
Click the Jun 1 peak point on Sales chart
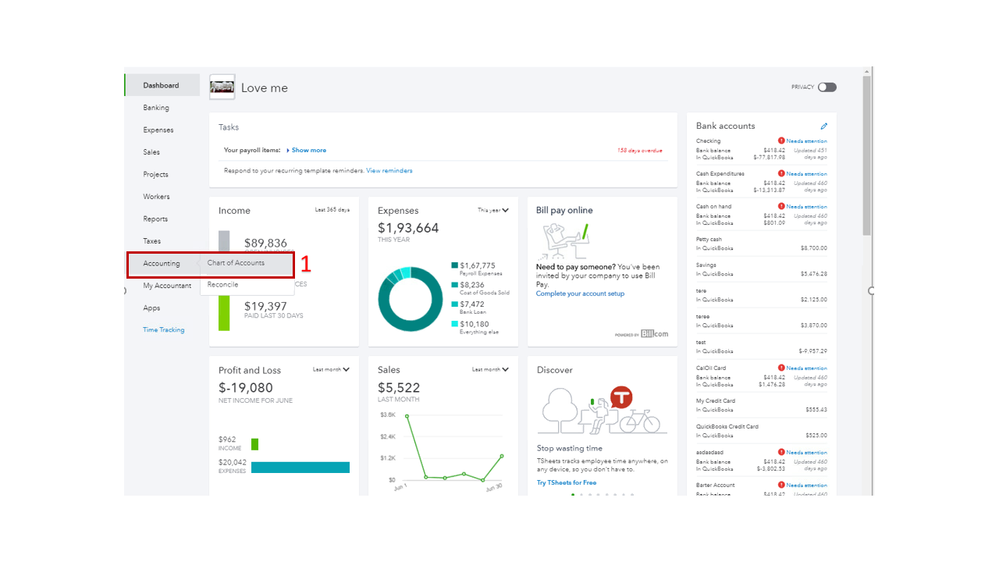pyautogui.click(x=407, y=416)
